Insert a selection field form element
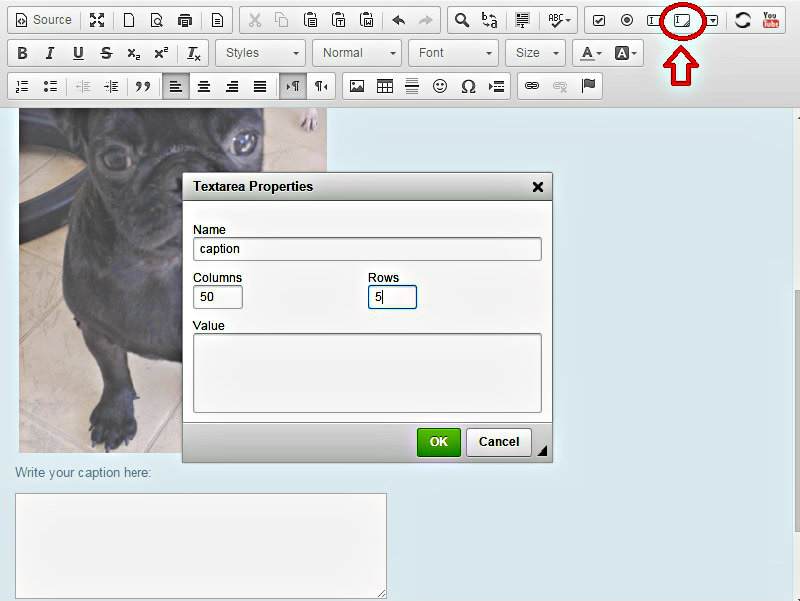The width and height of the screenshot is (800, 601). (712, 20)
